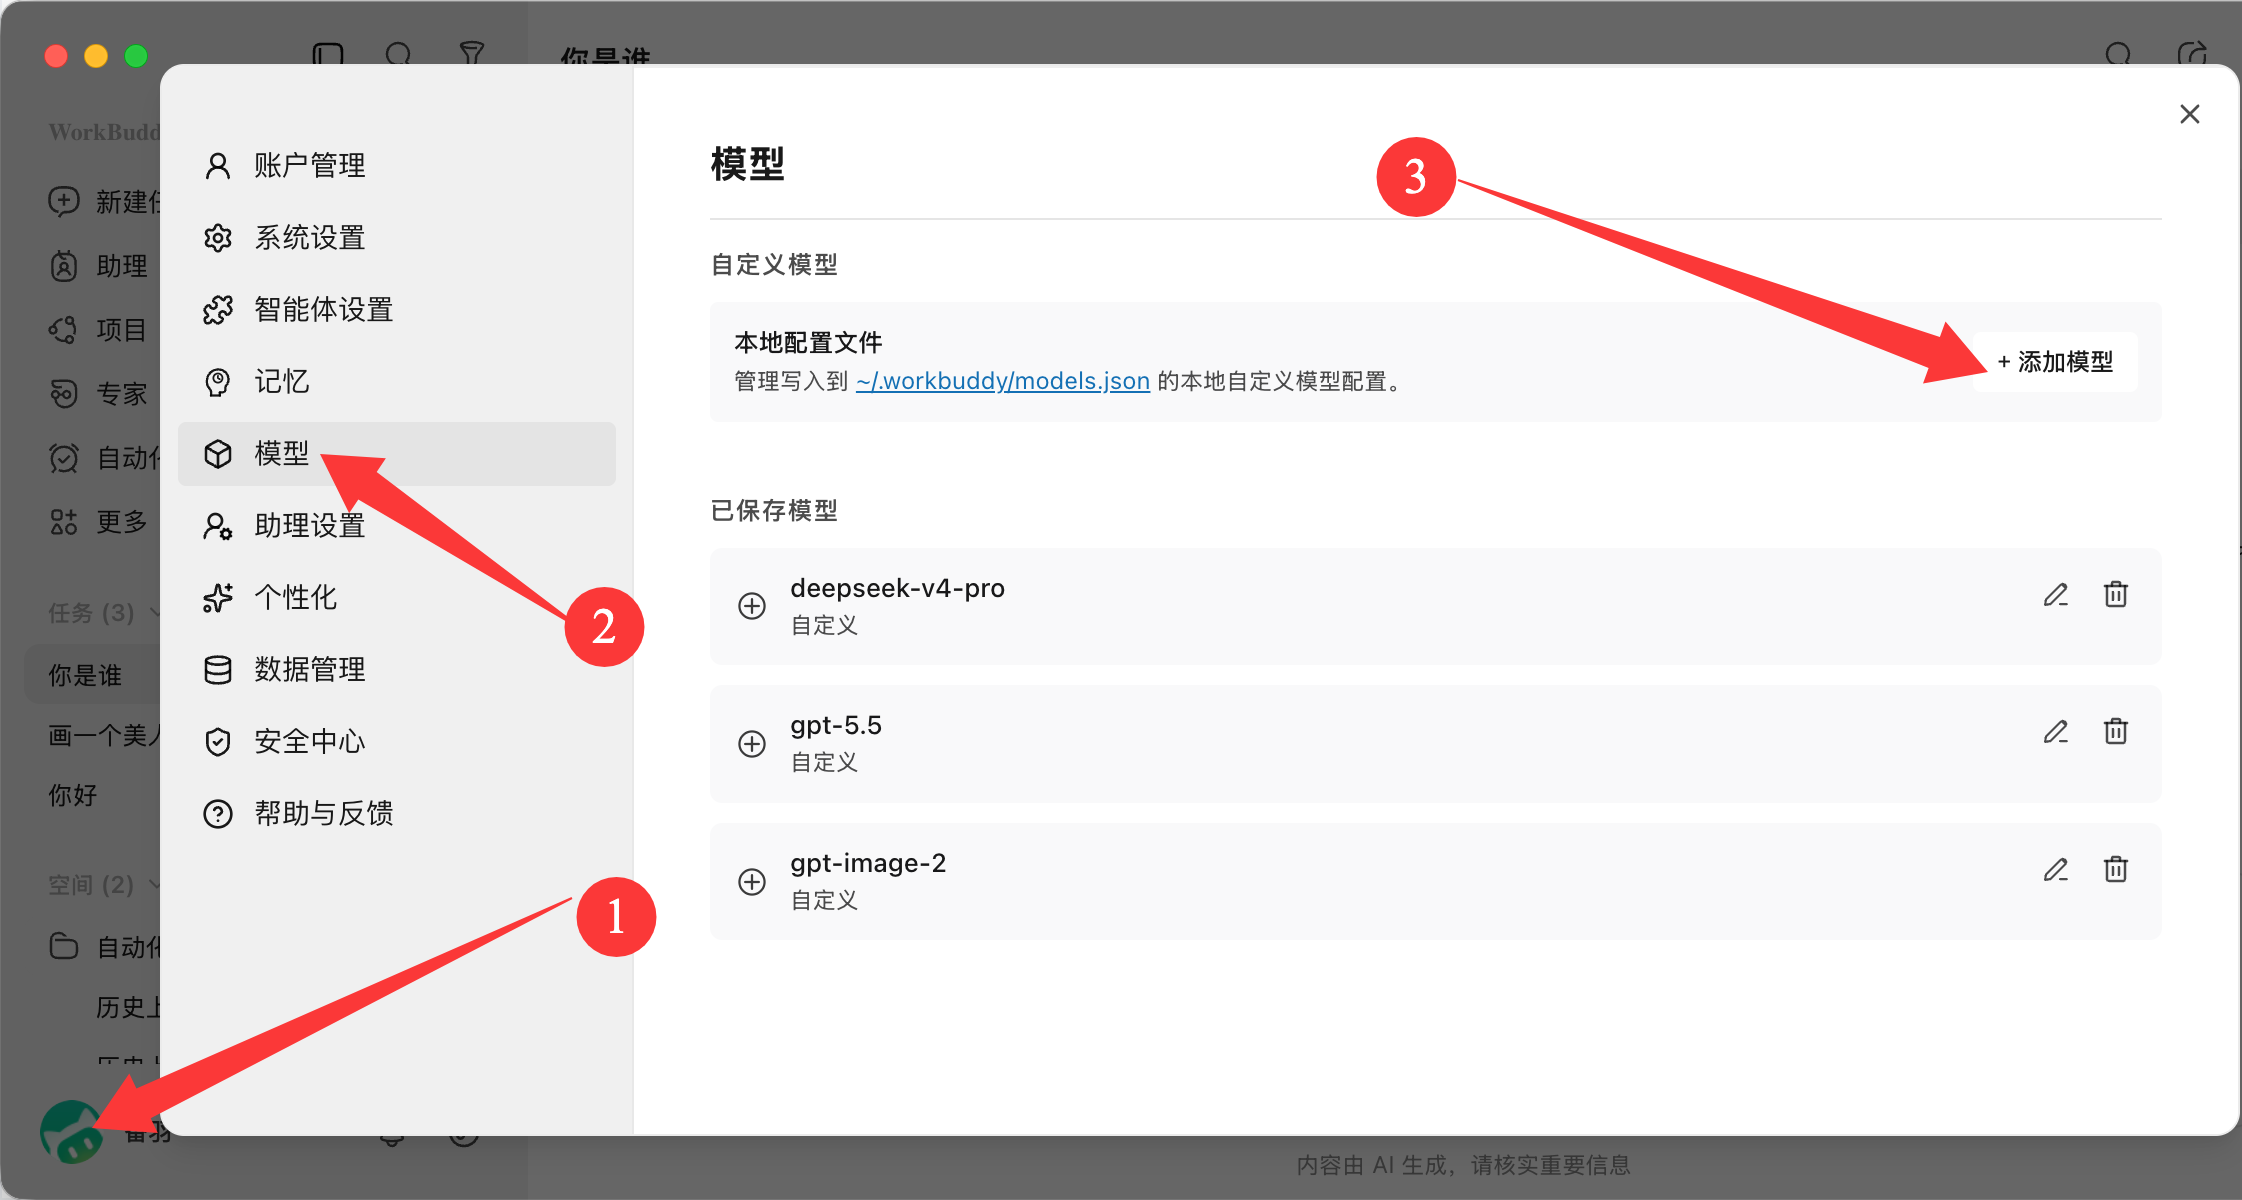Image resolution: width=2242 pixels, height=1200 pixels.
Task: Collapse the 空间 (2) section
Action: [x=154, y=884]
